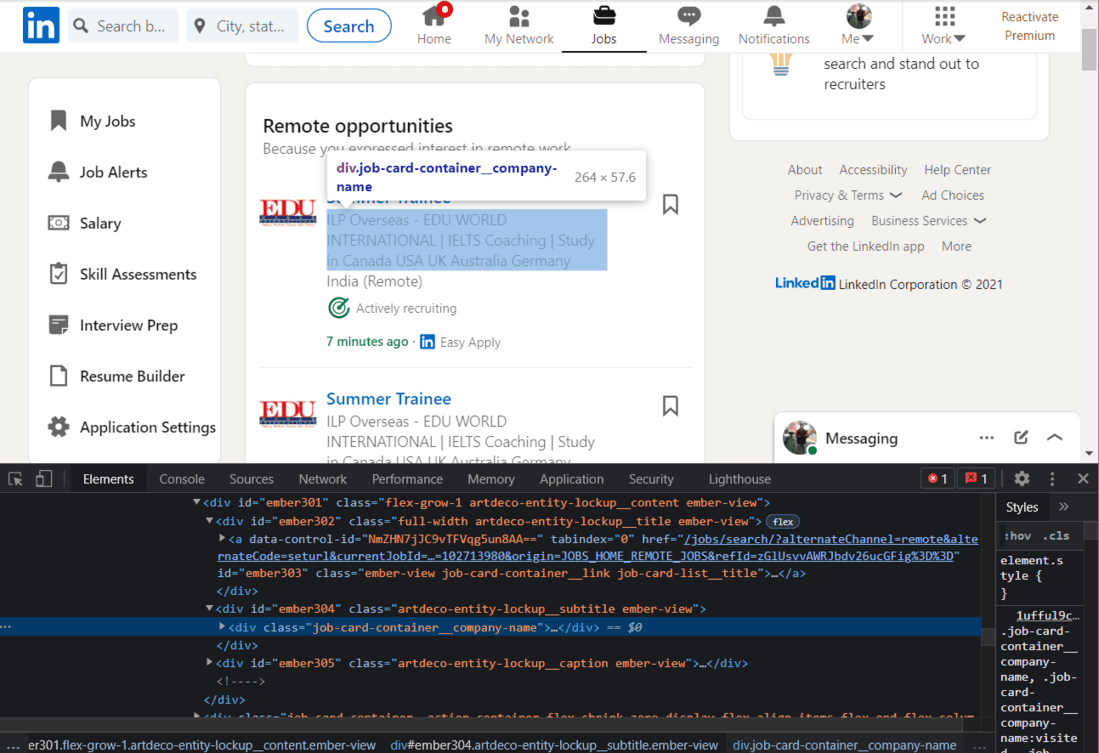
Task: Click the More footer link
Action: [x=957, y=247]
